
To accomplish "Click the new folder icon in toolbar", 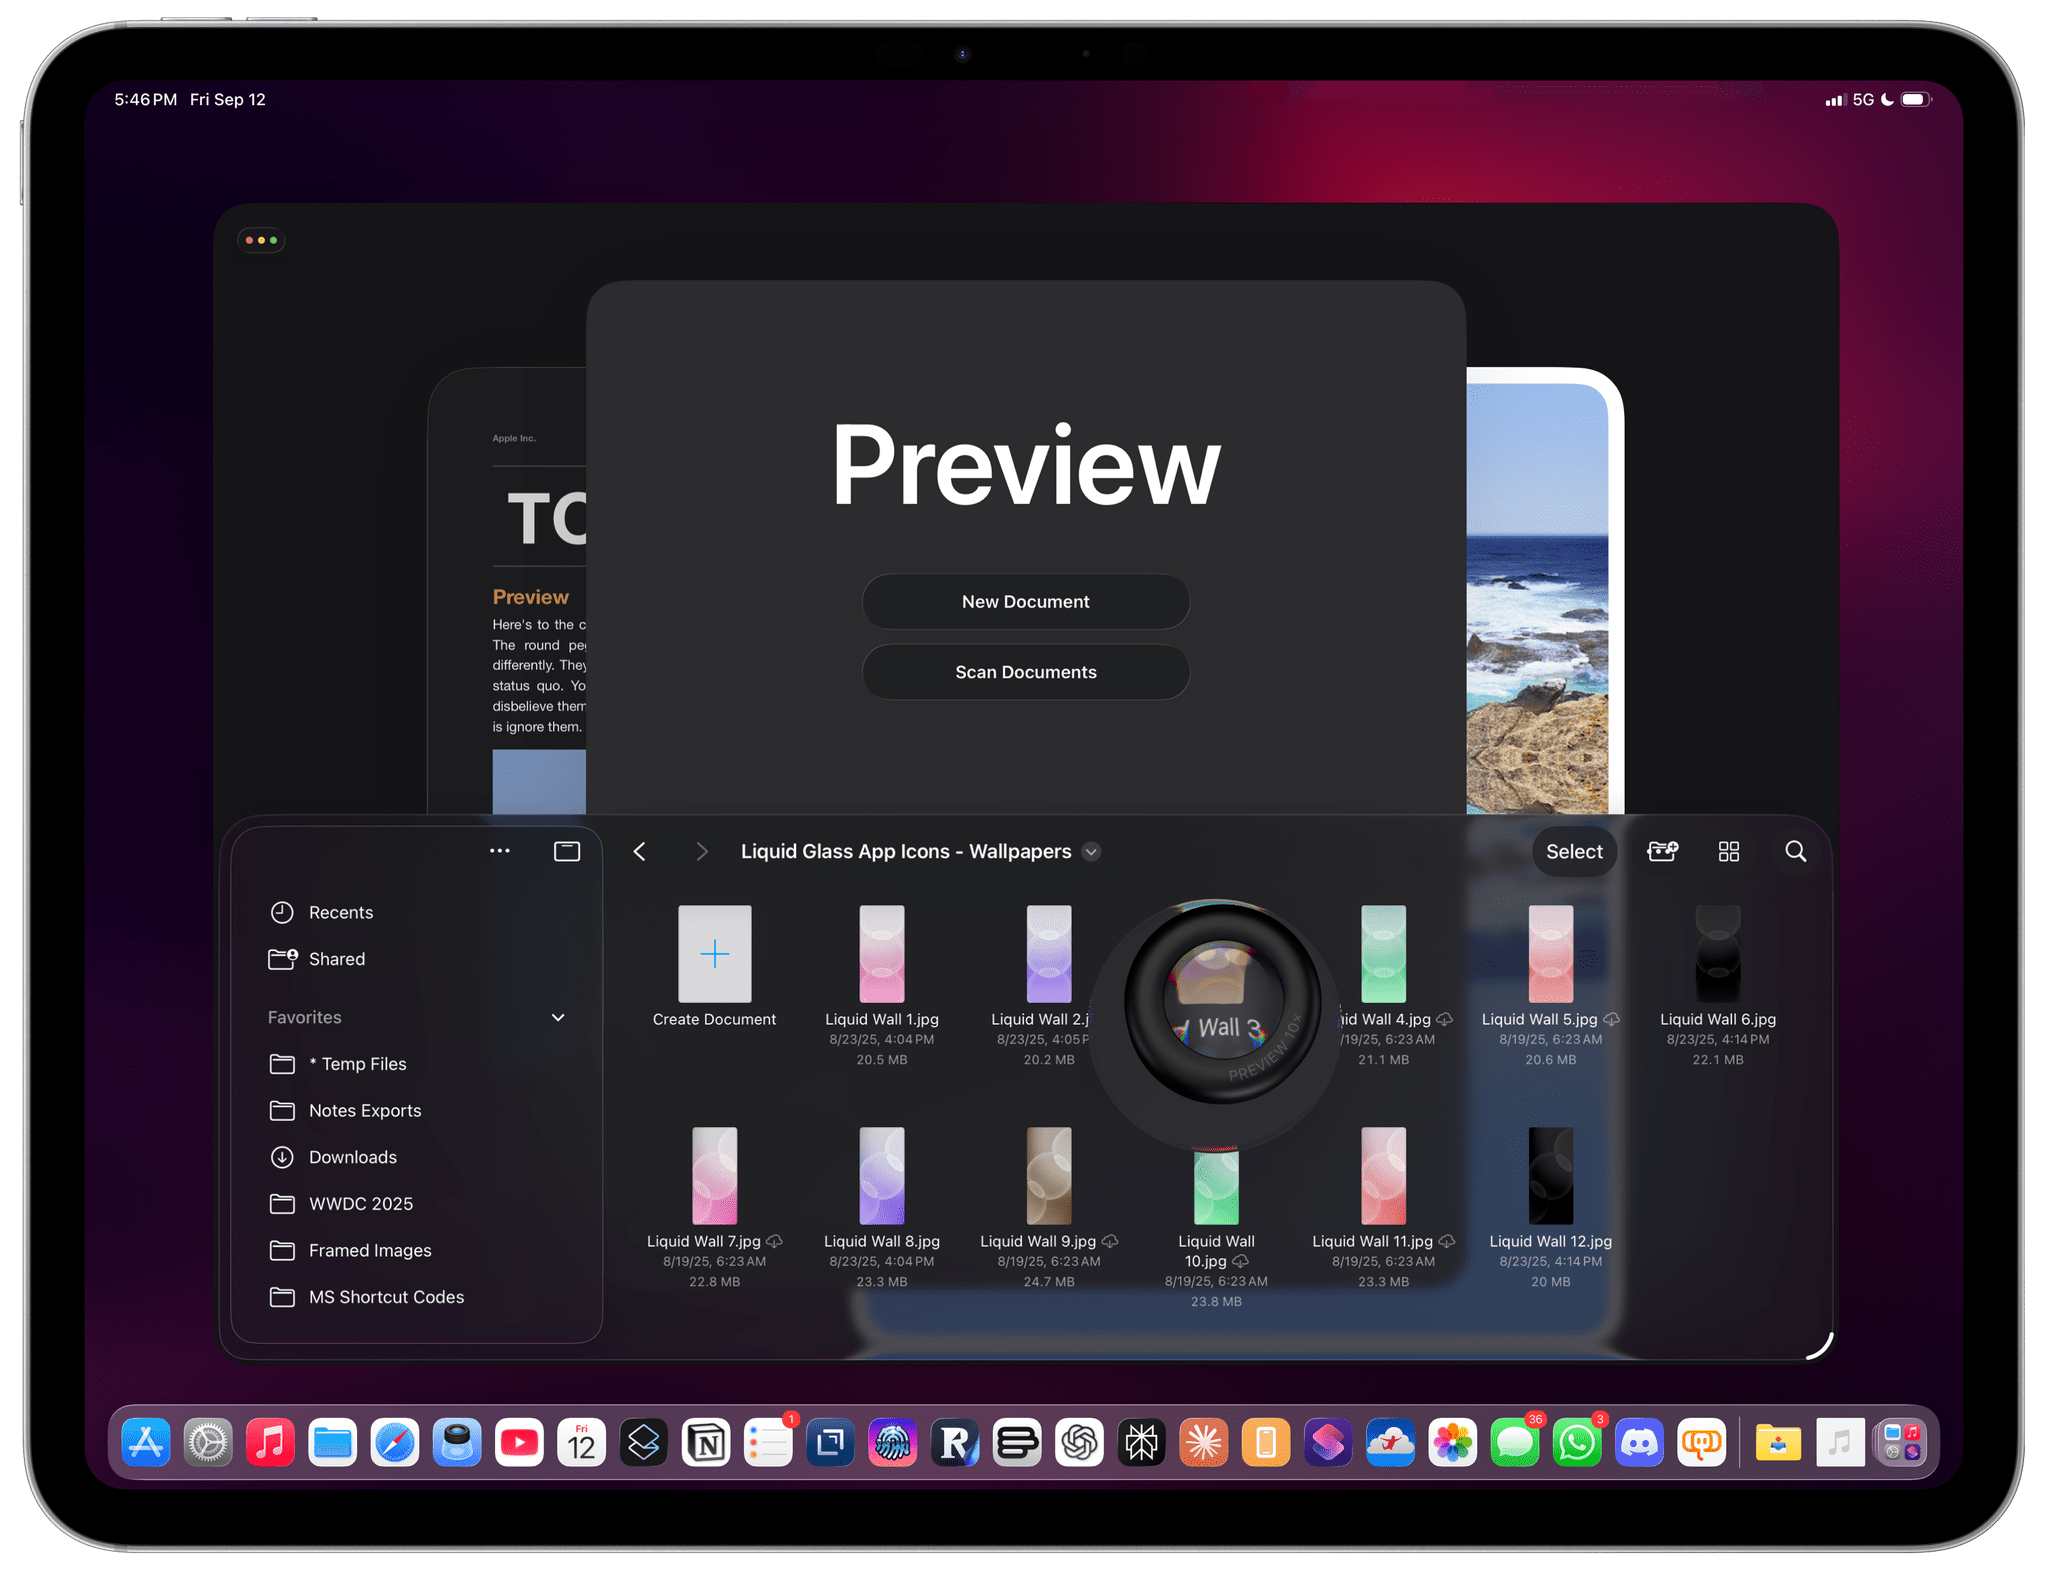I will pyautogui.click(x=1662, y=851).
